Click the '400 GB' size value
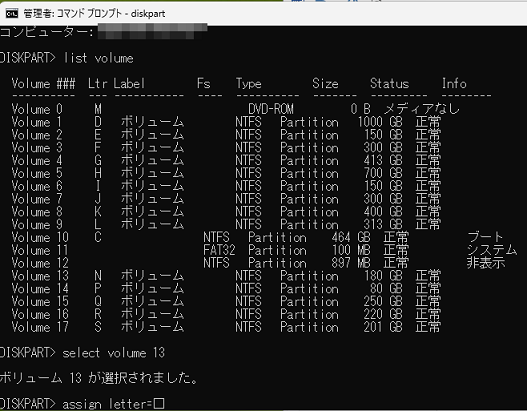The height and width of the screenshot is (411, 527). click(x=383, y=212)
